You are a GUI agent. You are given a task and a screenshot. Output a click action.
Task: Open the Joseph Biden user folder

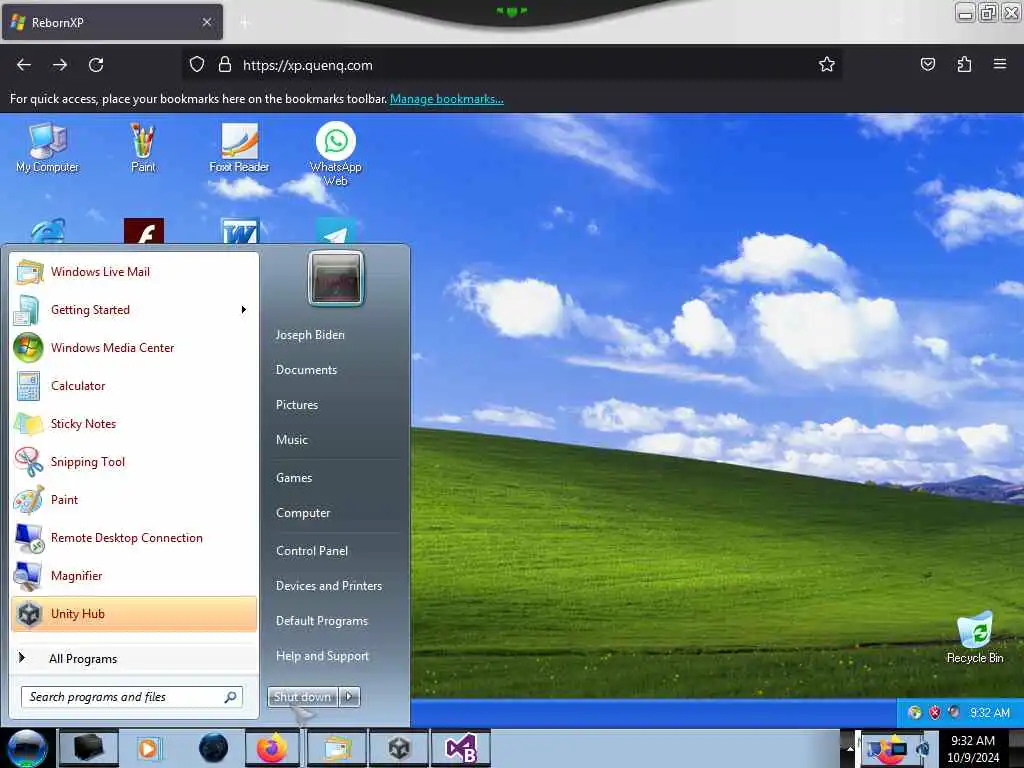tap(310, 334)
